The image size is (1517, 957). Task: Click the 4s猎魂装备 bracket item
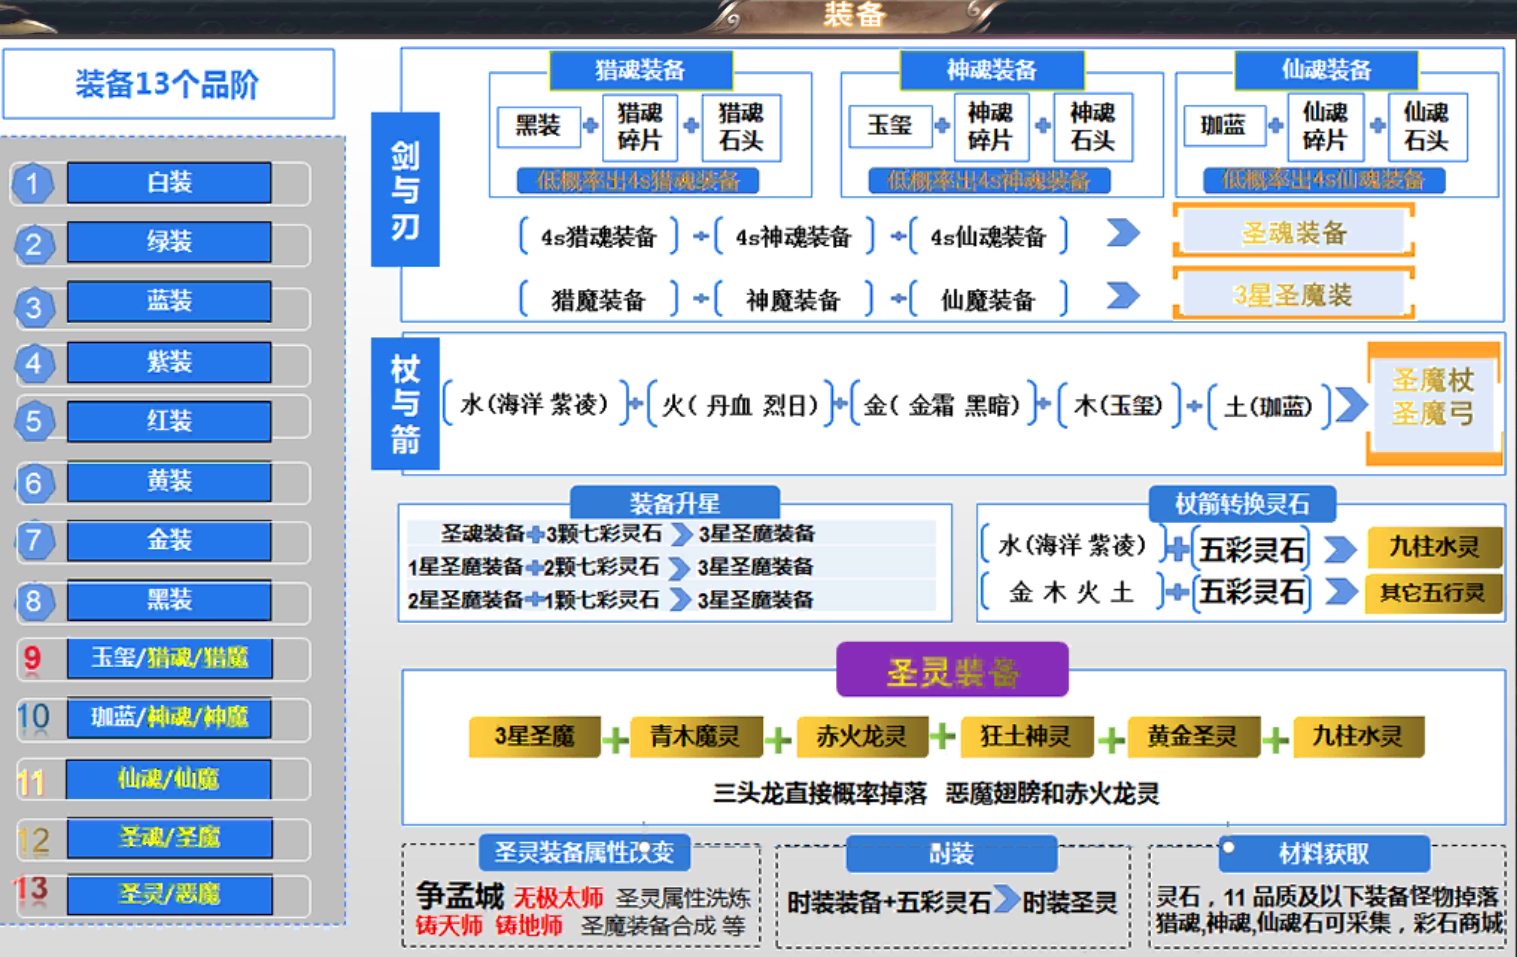[599, 237]
